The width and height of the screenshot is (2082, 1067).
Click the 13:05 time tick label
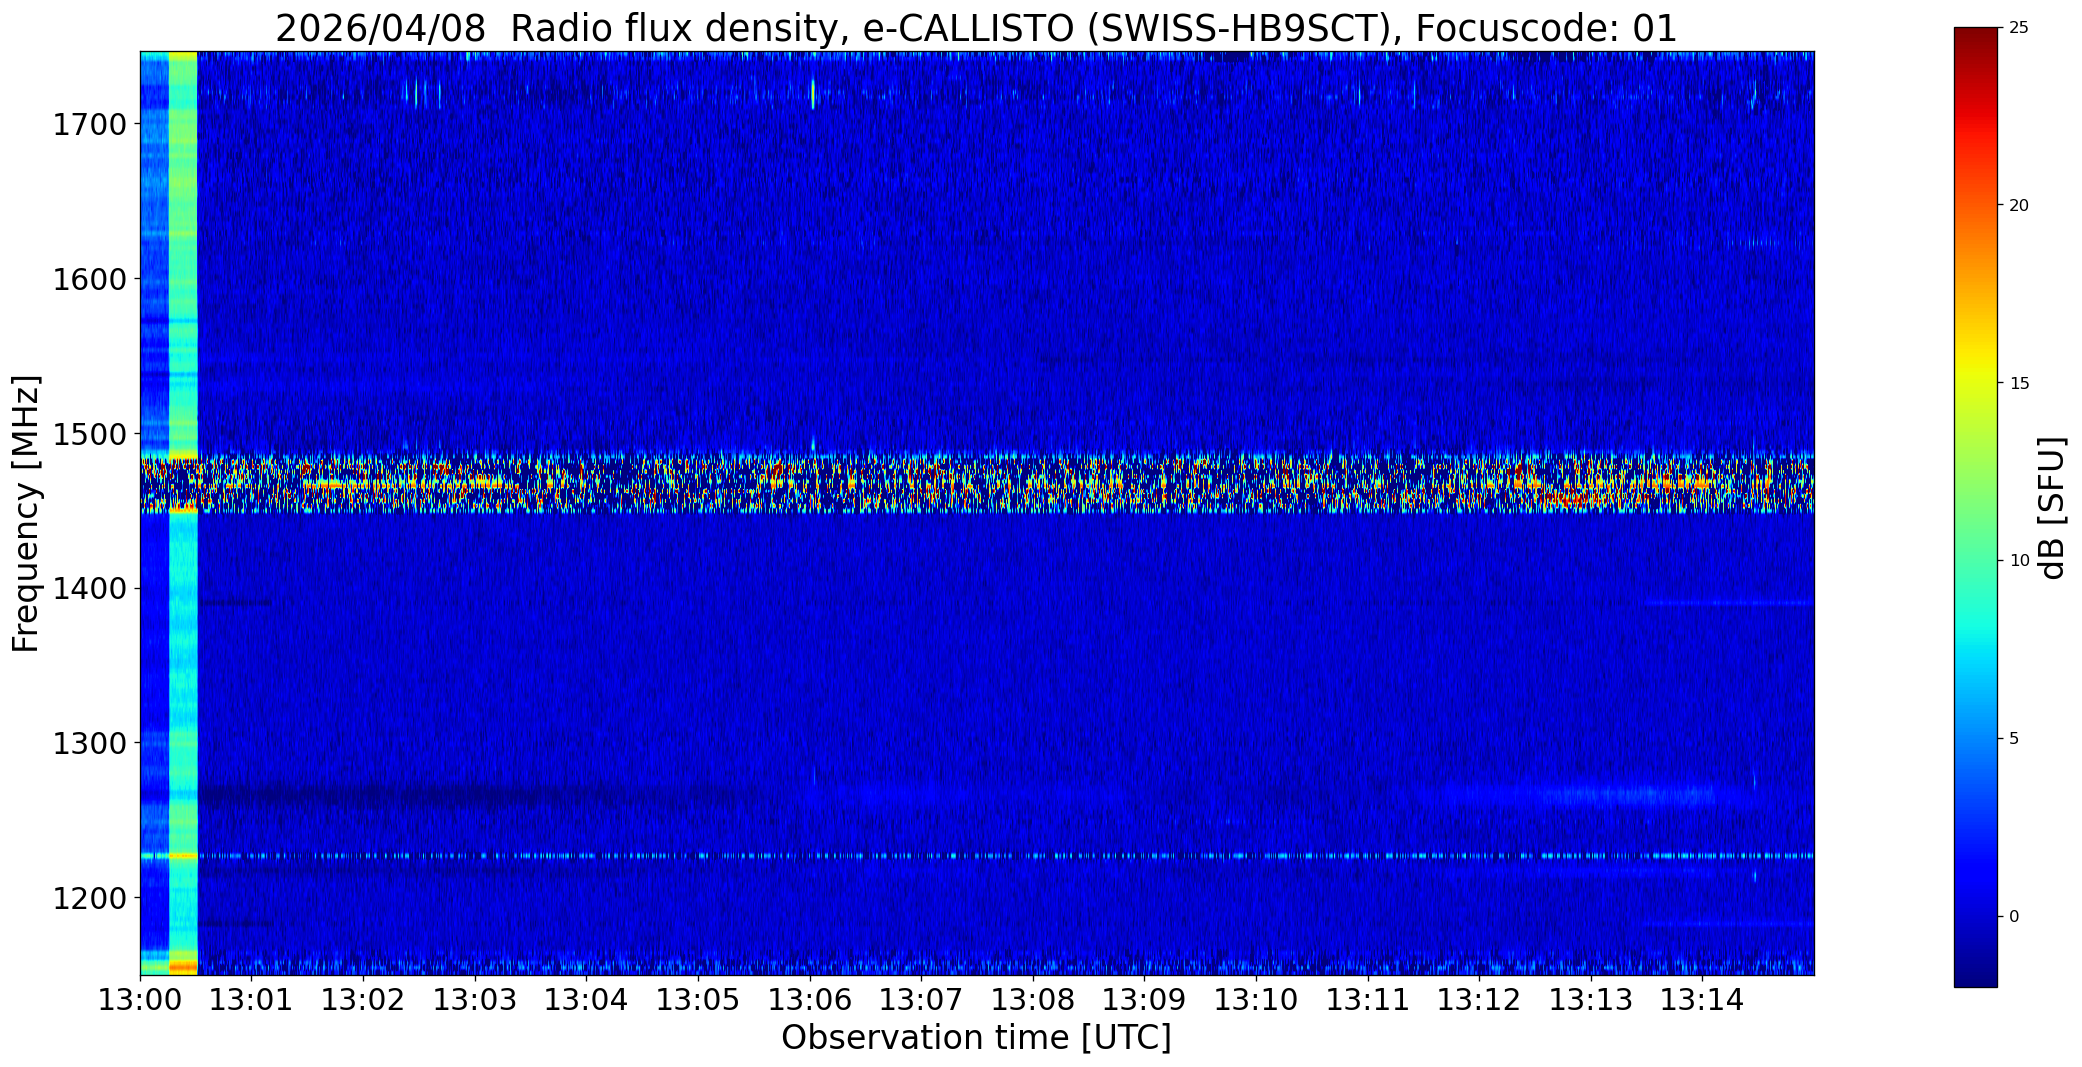pos(698,1000)
